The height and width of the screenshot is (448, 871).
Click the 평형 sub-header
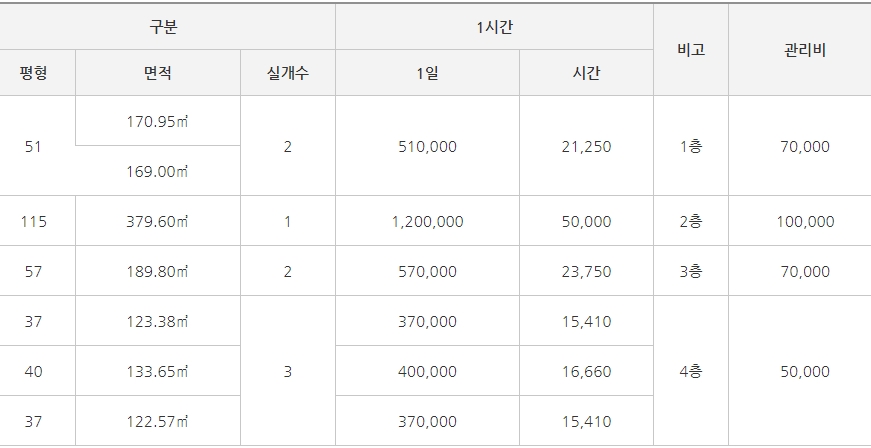click(33, 73)
